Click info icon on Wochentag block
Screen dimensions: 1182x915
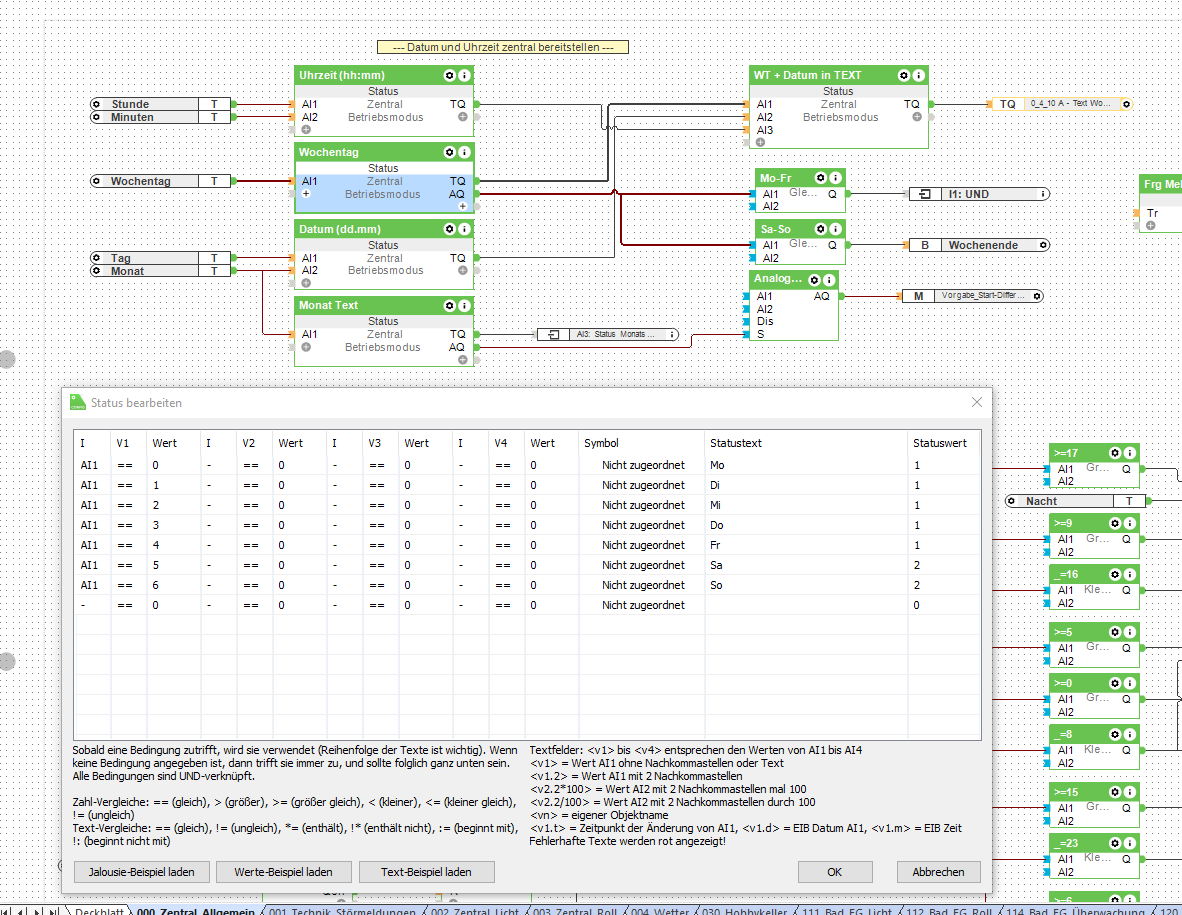point(465,152)
